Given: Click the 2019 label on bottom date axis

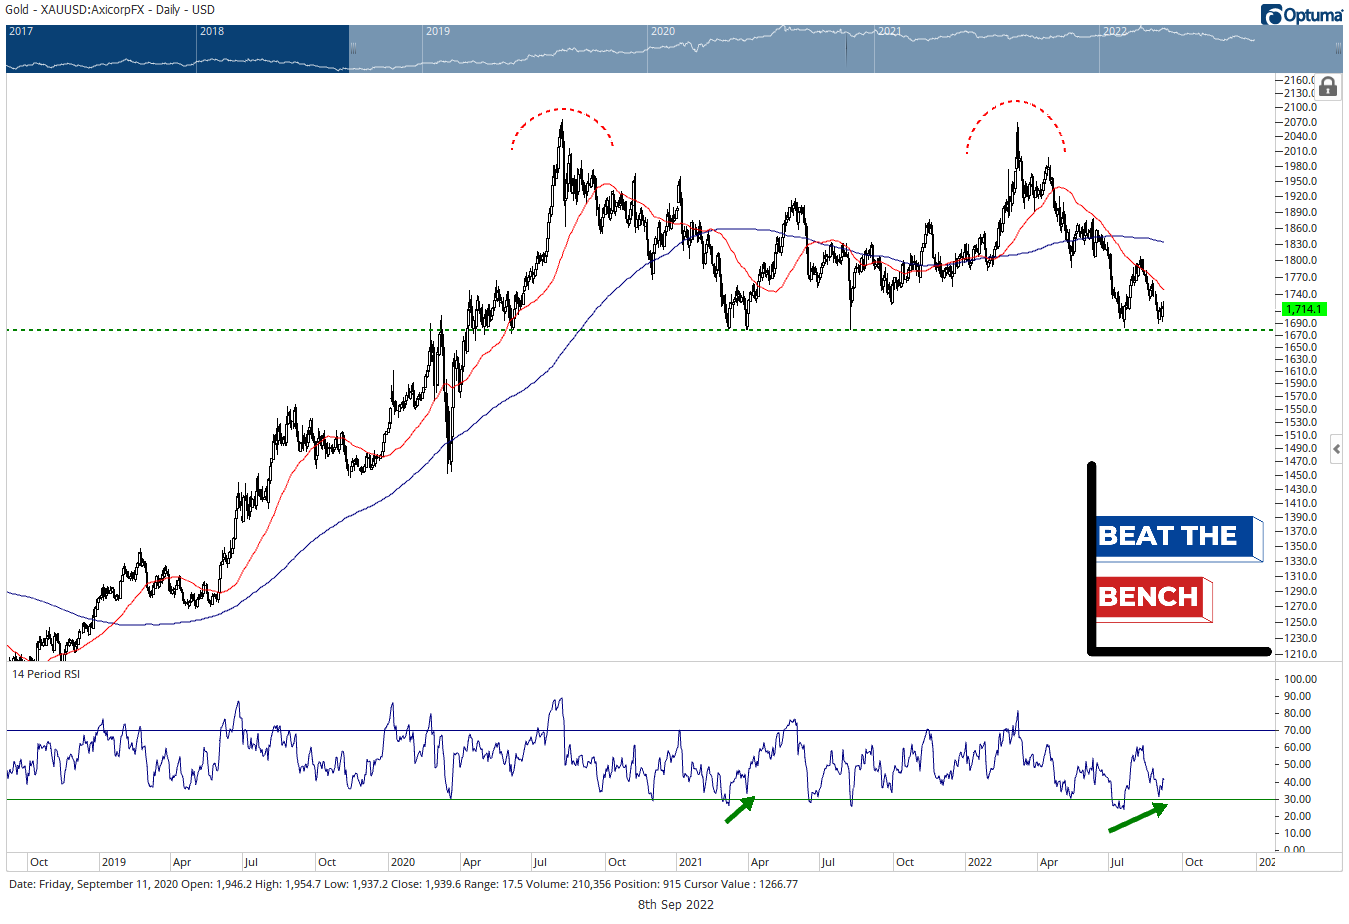Looking at the screenshot, I should tap(113, 862).
